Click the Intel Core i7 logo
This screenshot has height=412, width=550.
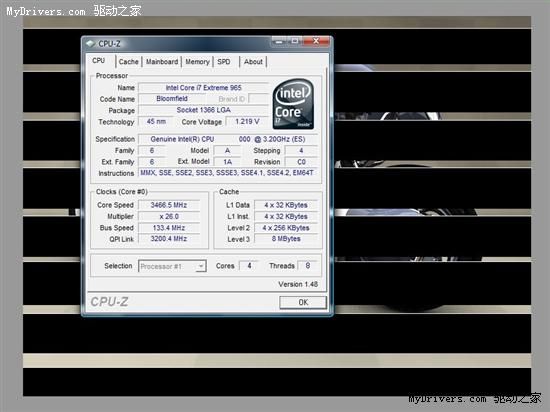(293, 104)
